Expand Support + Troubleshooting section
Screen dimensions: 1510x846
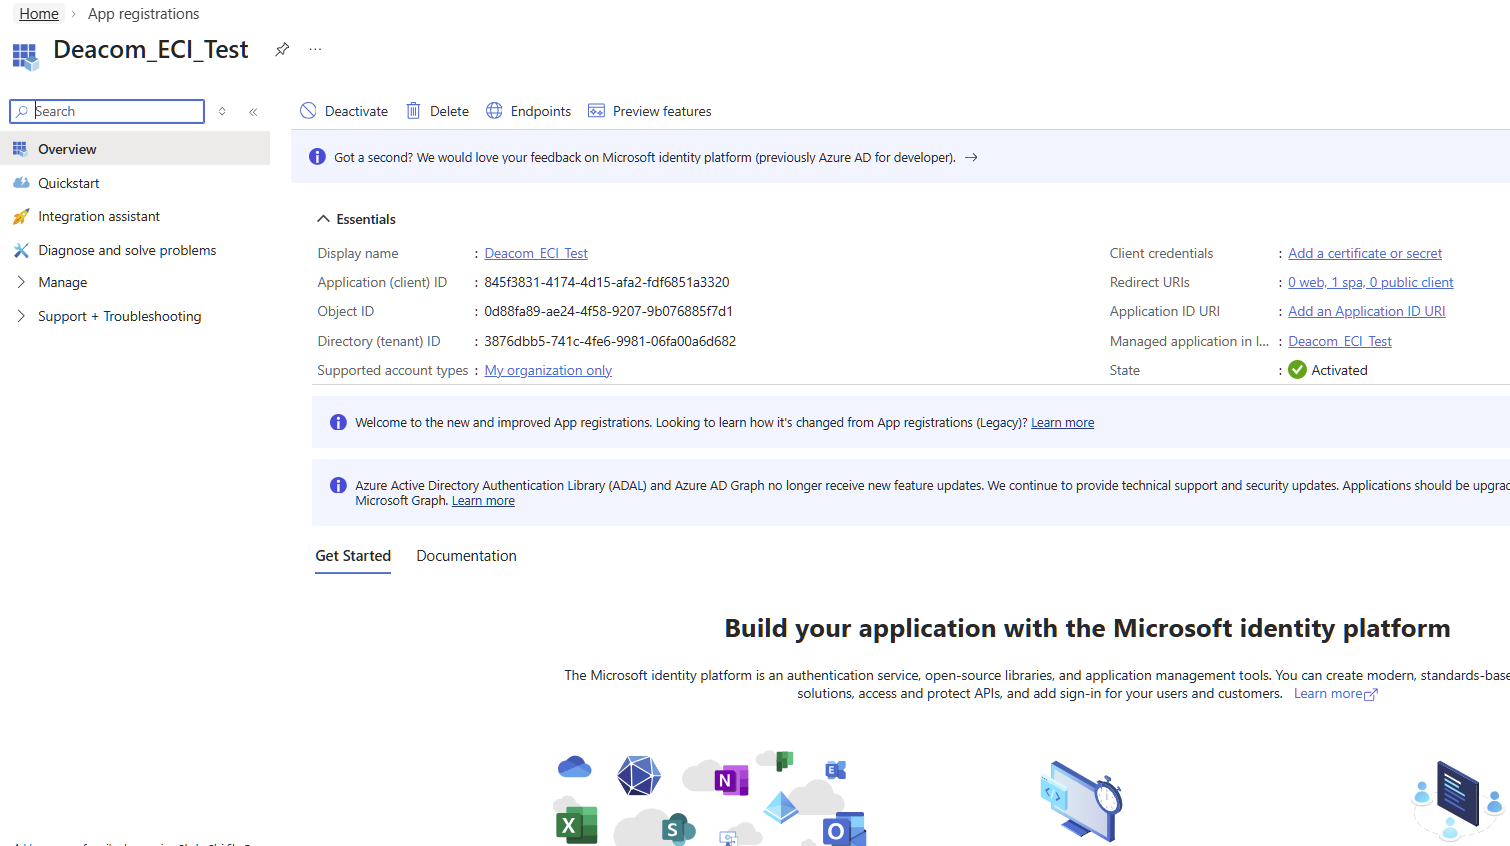(119, 316)
